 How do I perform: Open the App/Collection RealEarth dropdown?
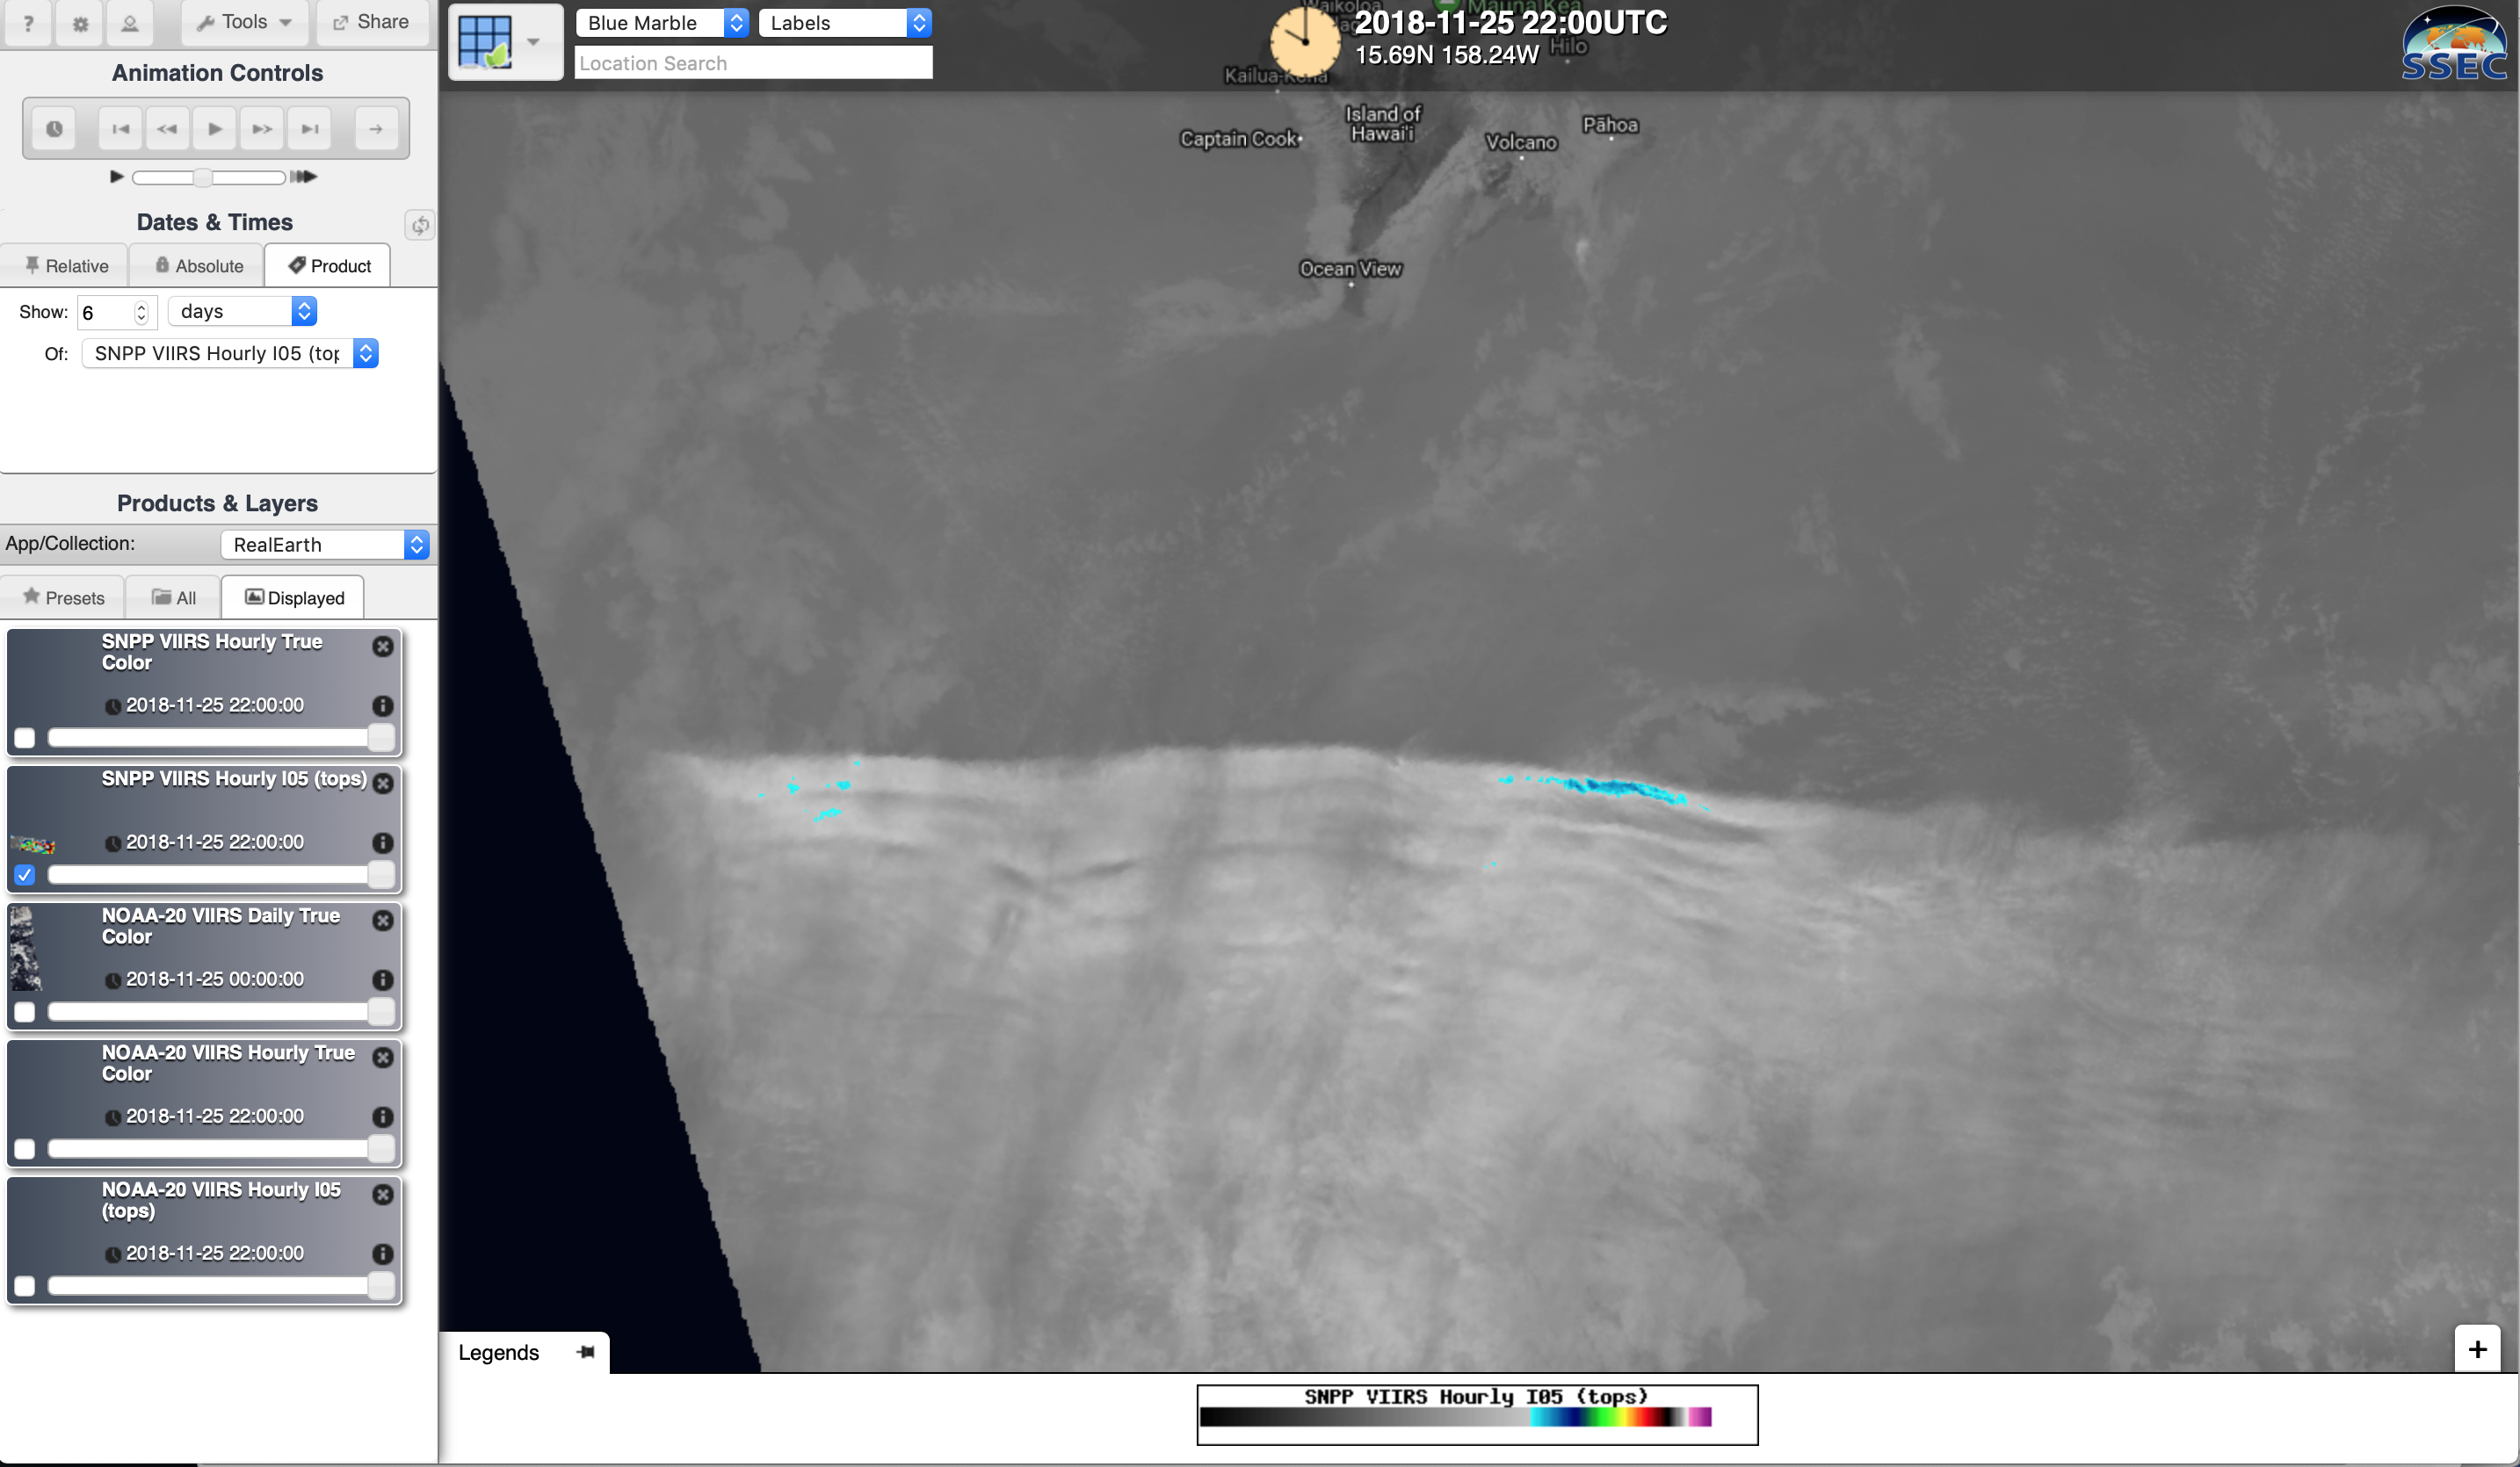click(x=325, y=544)
